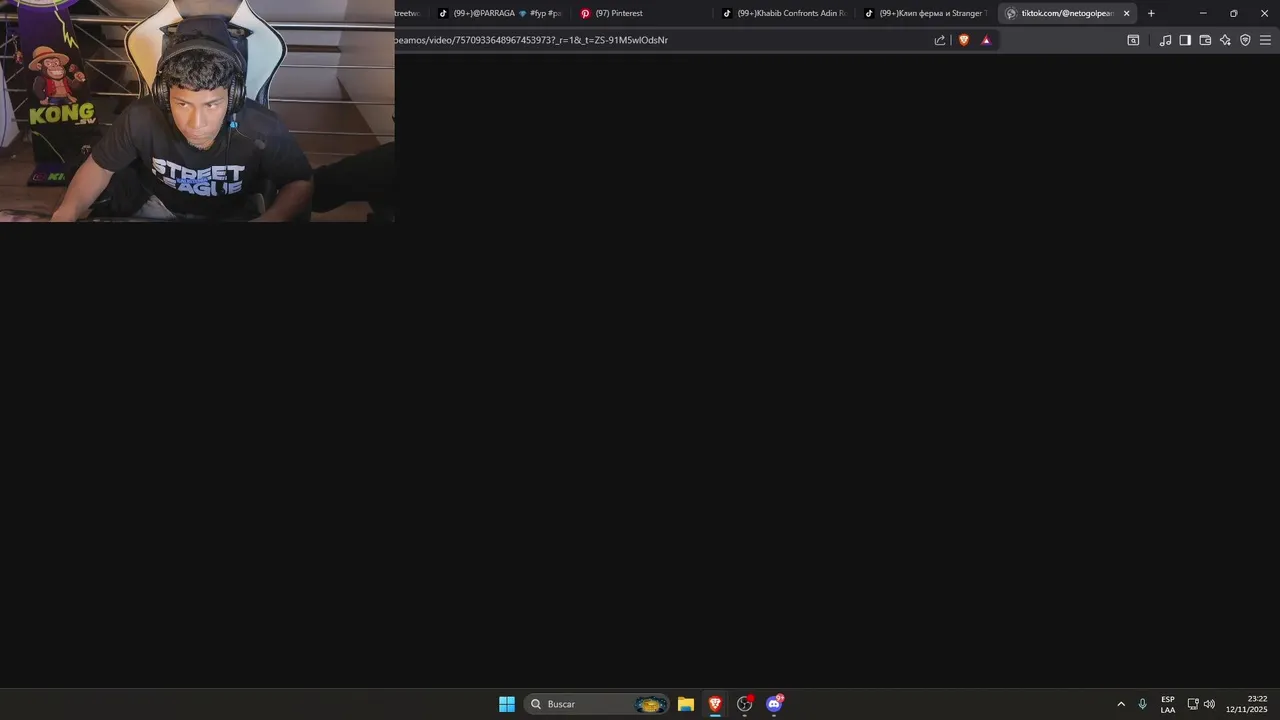1280x720 pixels.
Task: Open Leo AI assistant sparkle icon
Action: (1225, 40)
